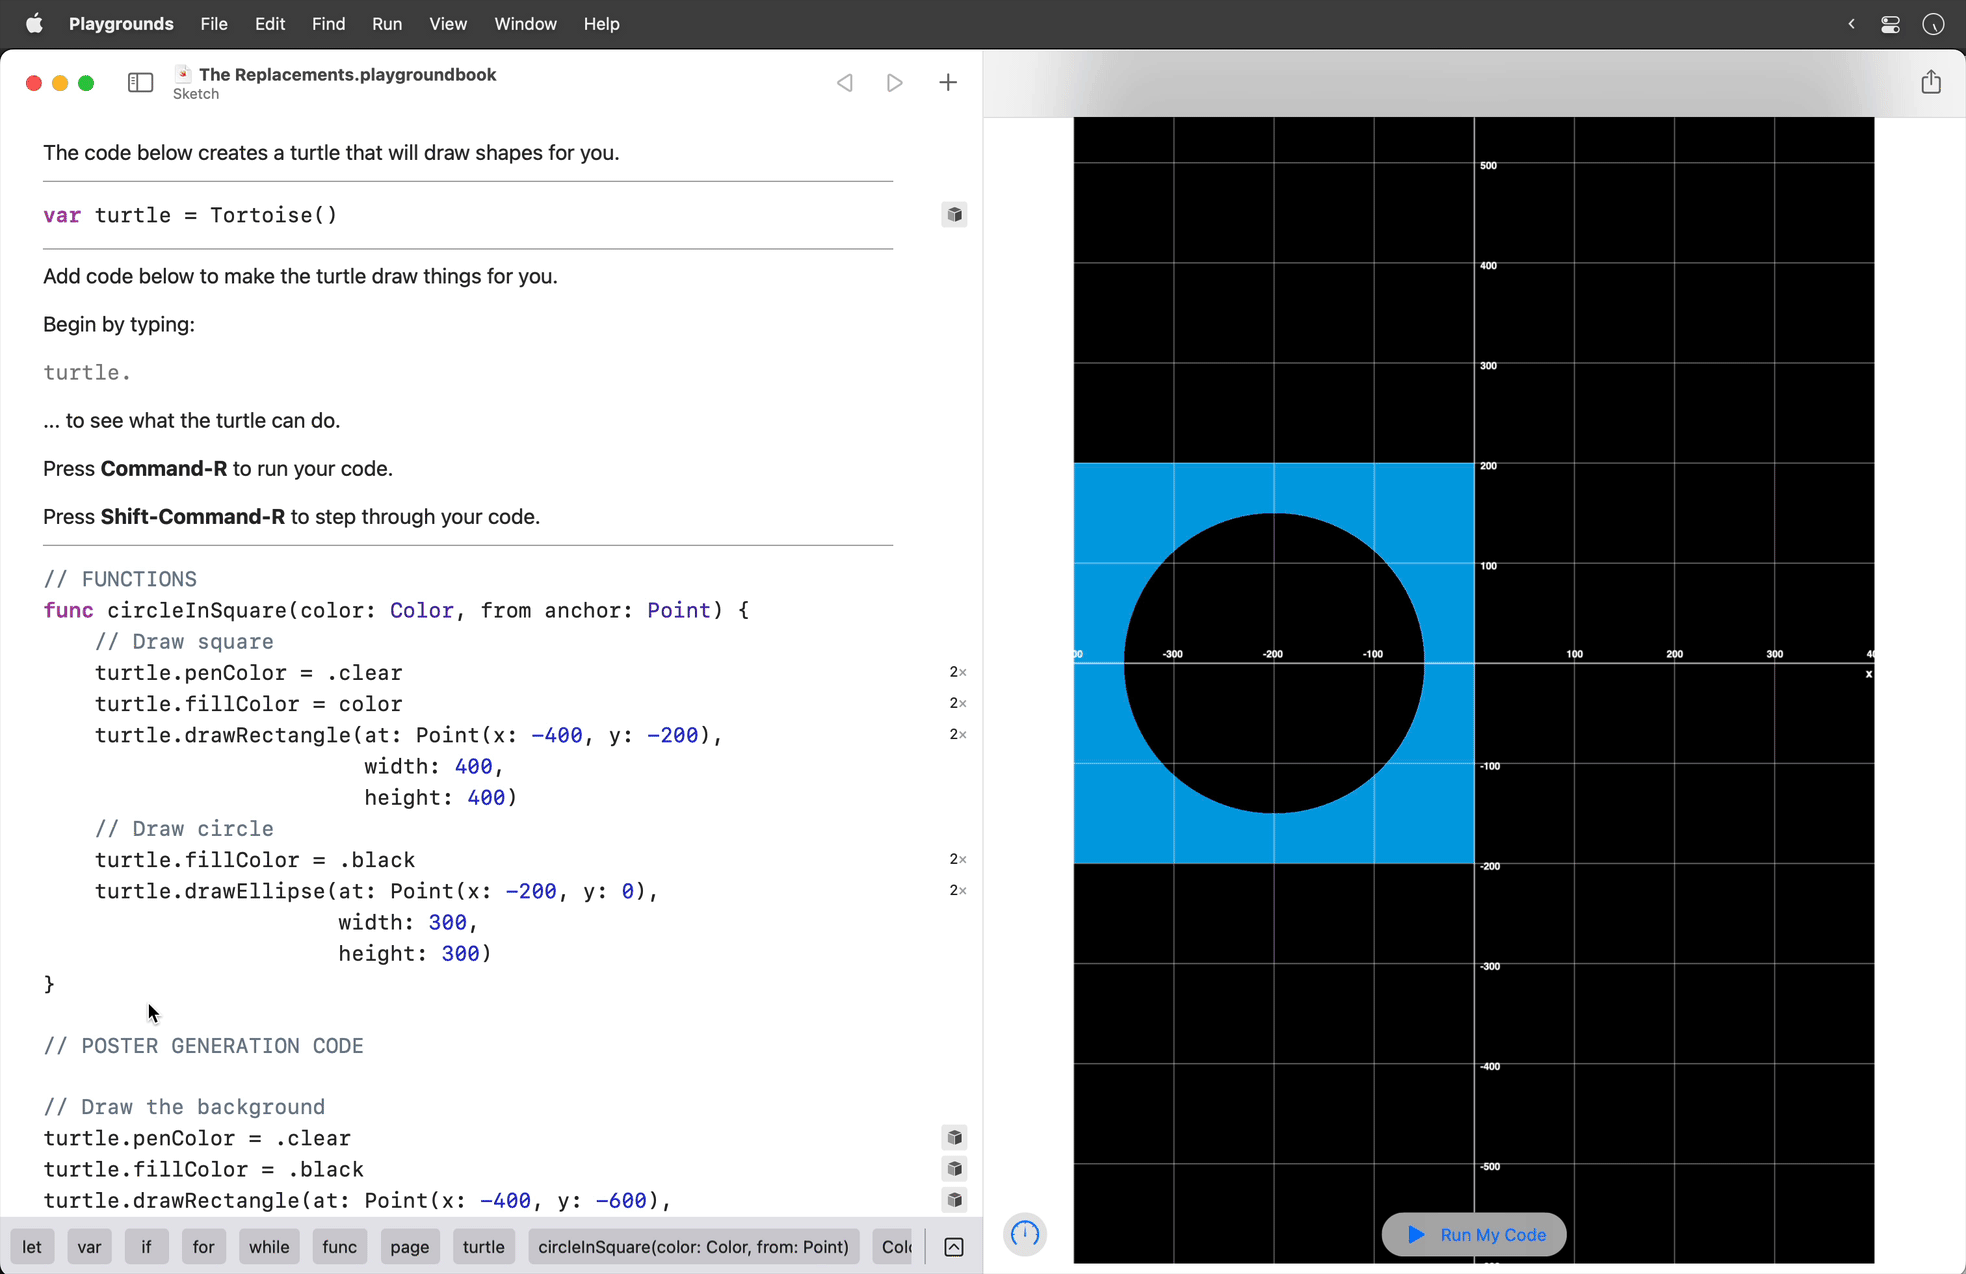This screenshot has height=1274, width=1966.
Task: Click the result cube beside turtle.drawRectangle background line
Action: 954,1200
